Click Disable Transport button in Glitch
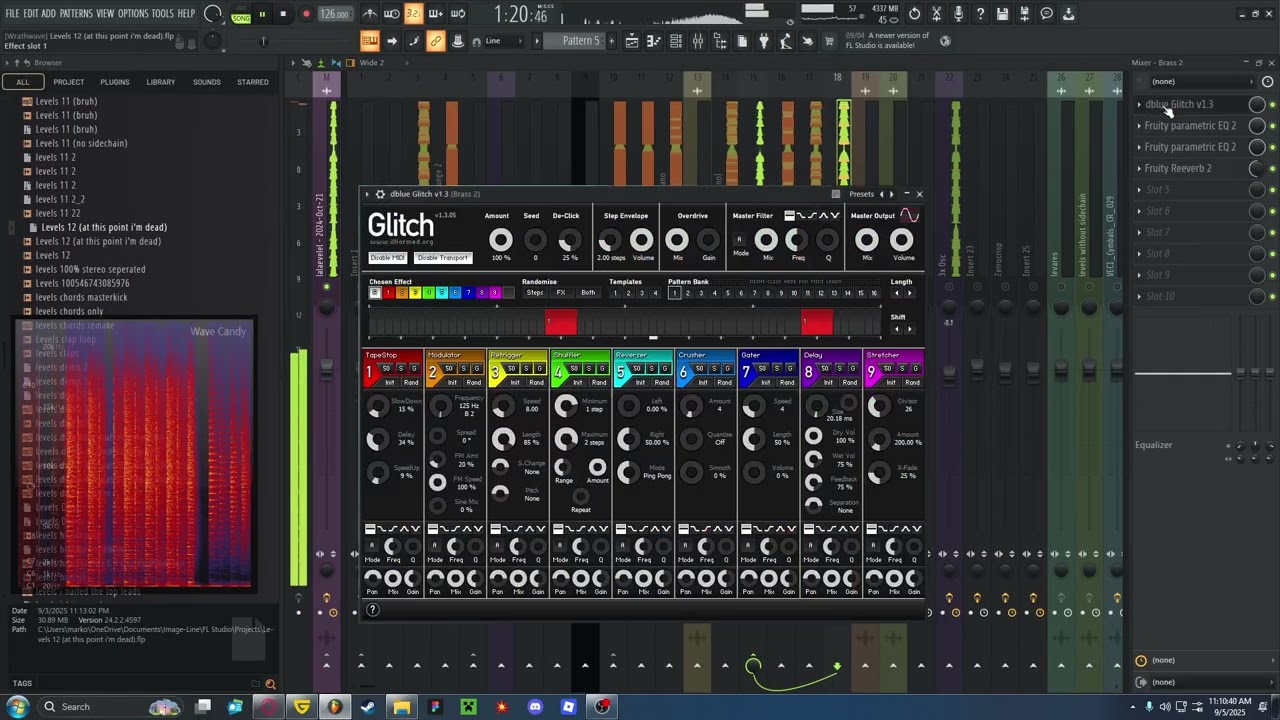 pos(443,258)
